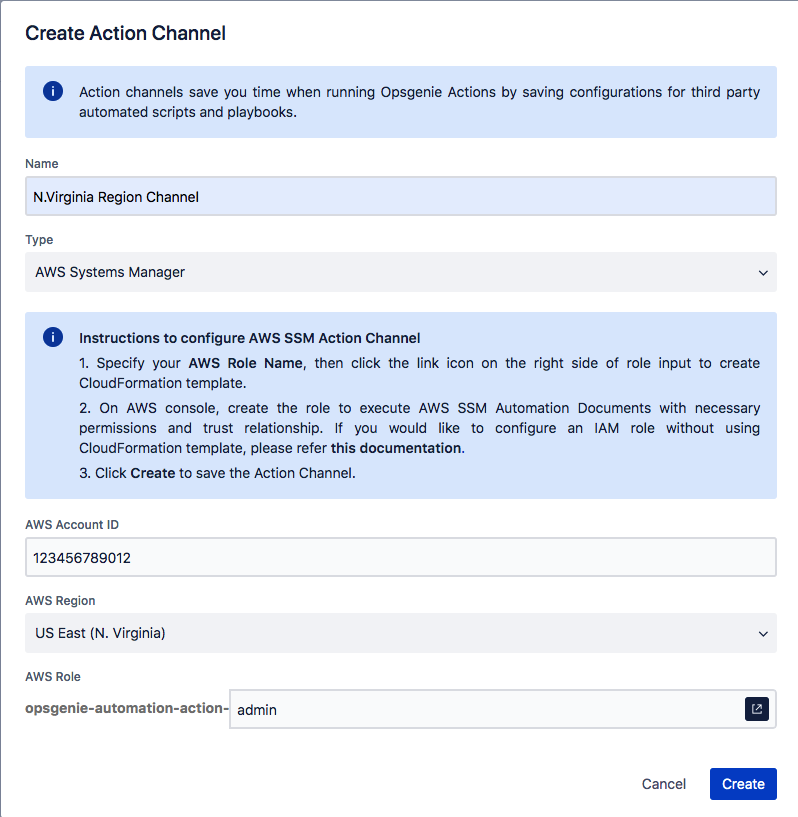
Task: Click the bold 'AWS Role Name' text in step 1
Action: click(x=245, y=363)
